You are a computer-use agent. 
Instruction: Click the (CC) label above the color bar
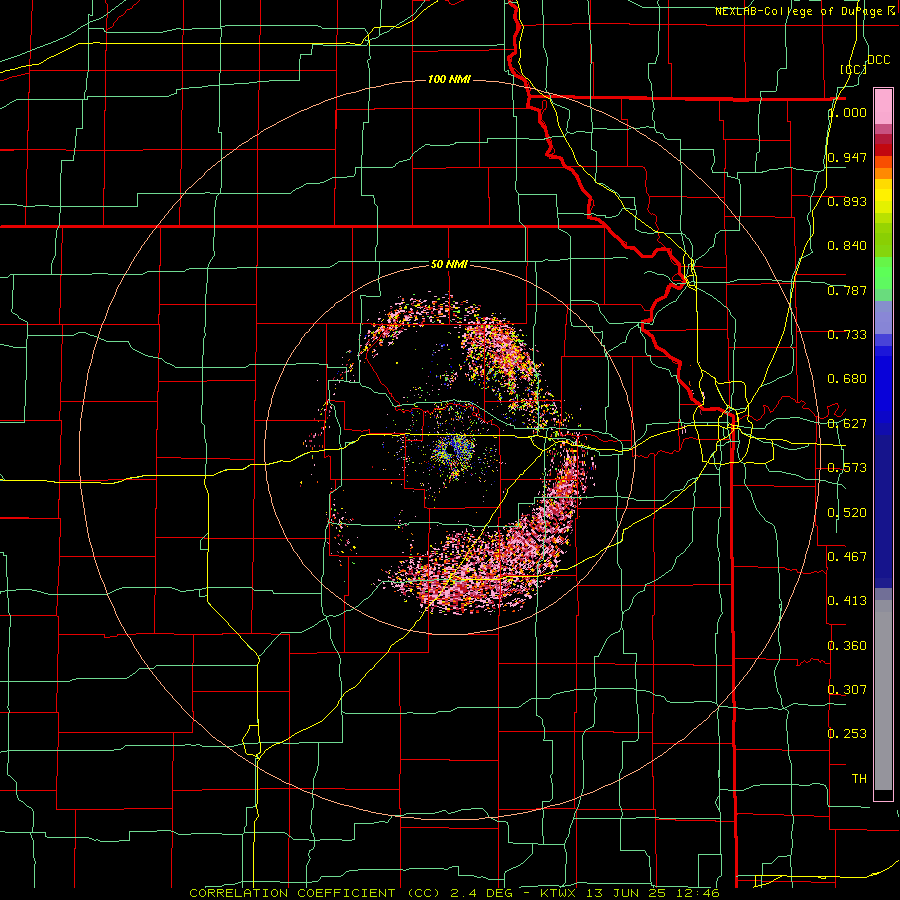tap(854, 69)
